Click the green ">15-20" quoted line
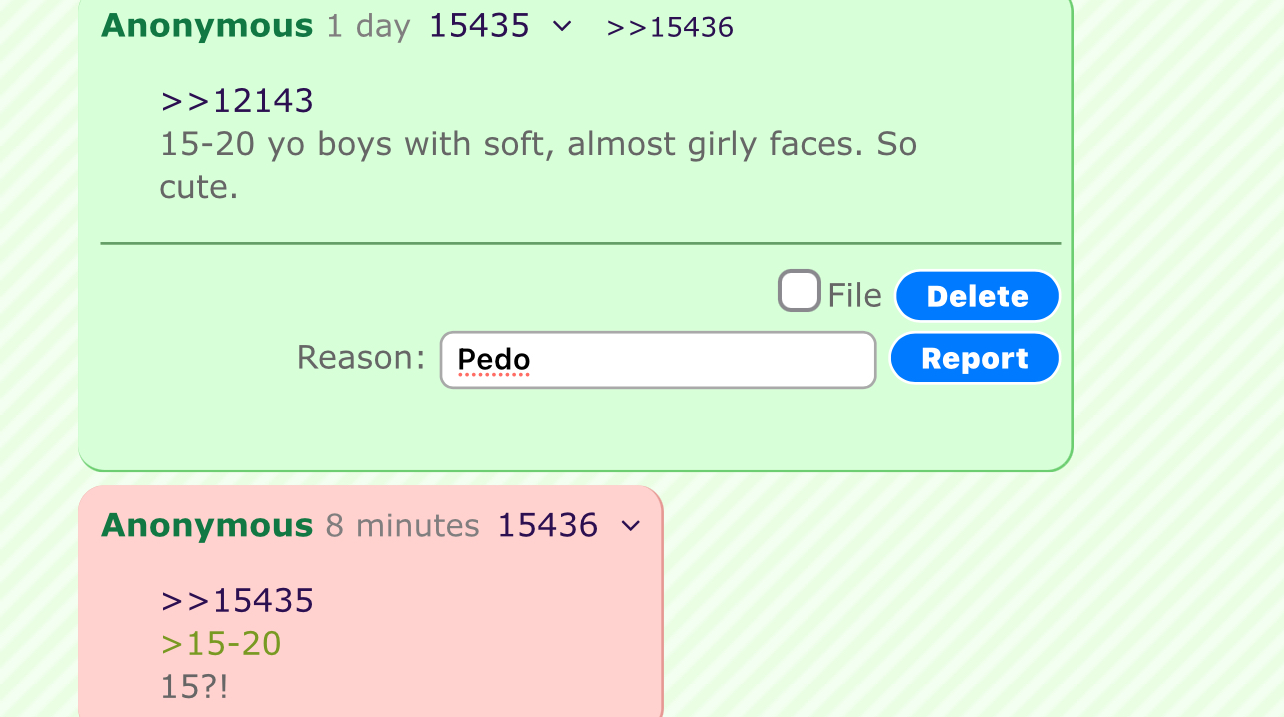The width and height of the screenshot is (1284, 717). pyautogui.click(x=221, y=643)
